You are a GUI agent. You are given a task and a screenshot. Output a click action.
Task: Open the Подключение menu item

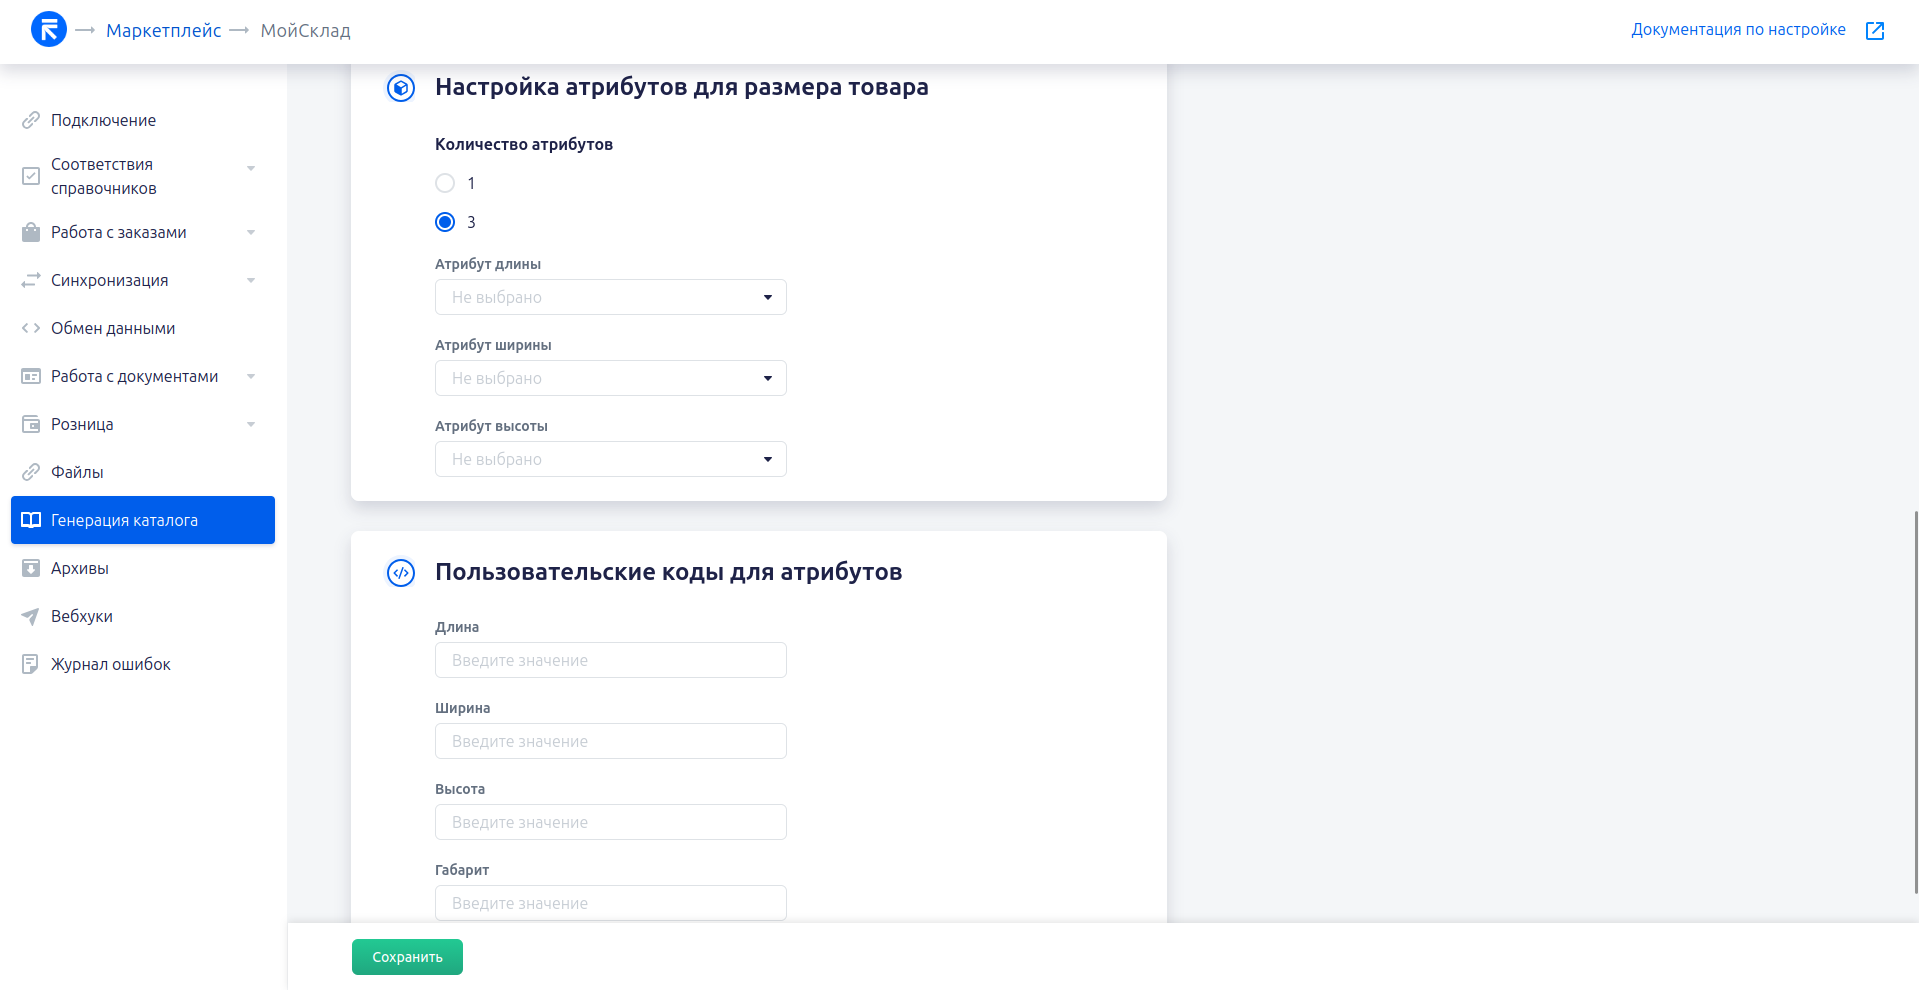[104, 120]
